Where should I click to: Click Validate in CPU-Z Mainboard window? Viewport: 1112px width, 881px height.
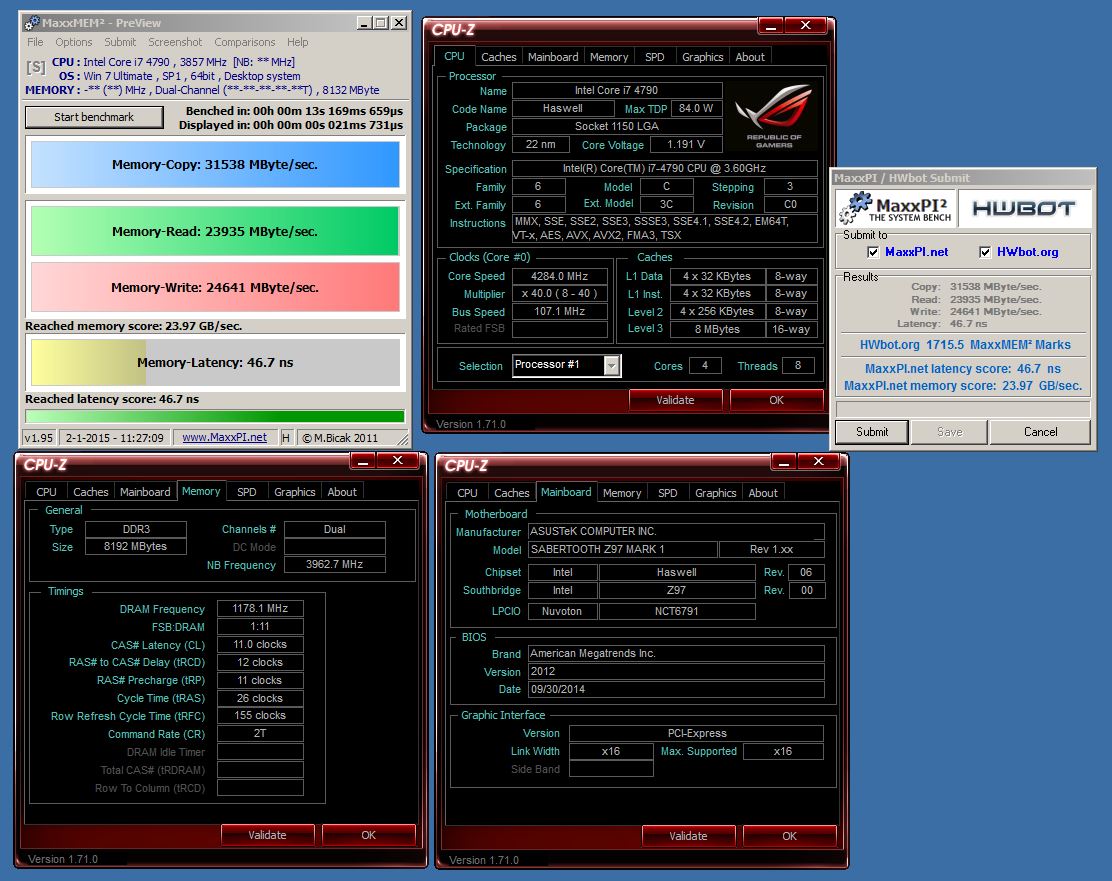[689, 836]
